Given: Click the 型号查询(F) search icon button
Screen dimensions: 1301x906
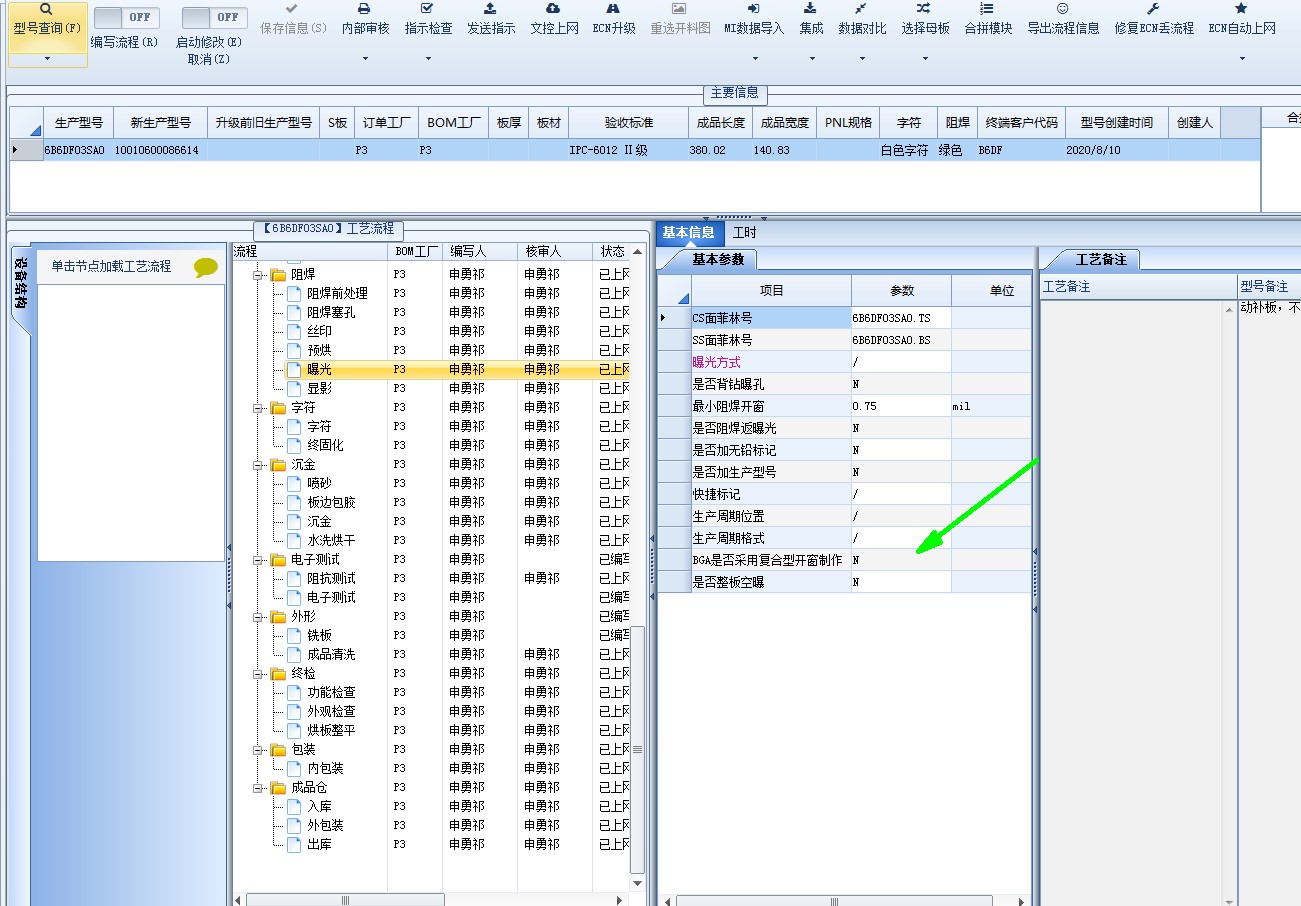Looking at the screenshot, I should 46,9.
